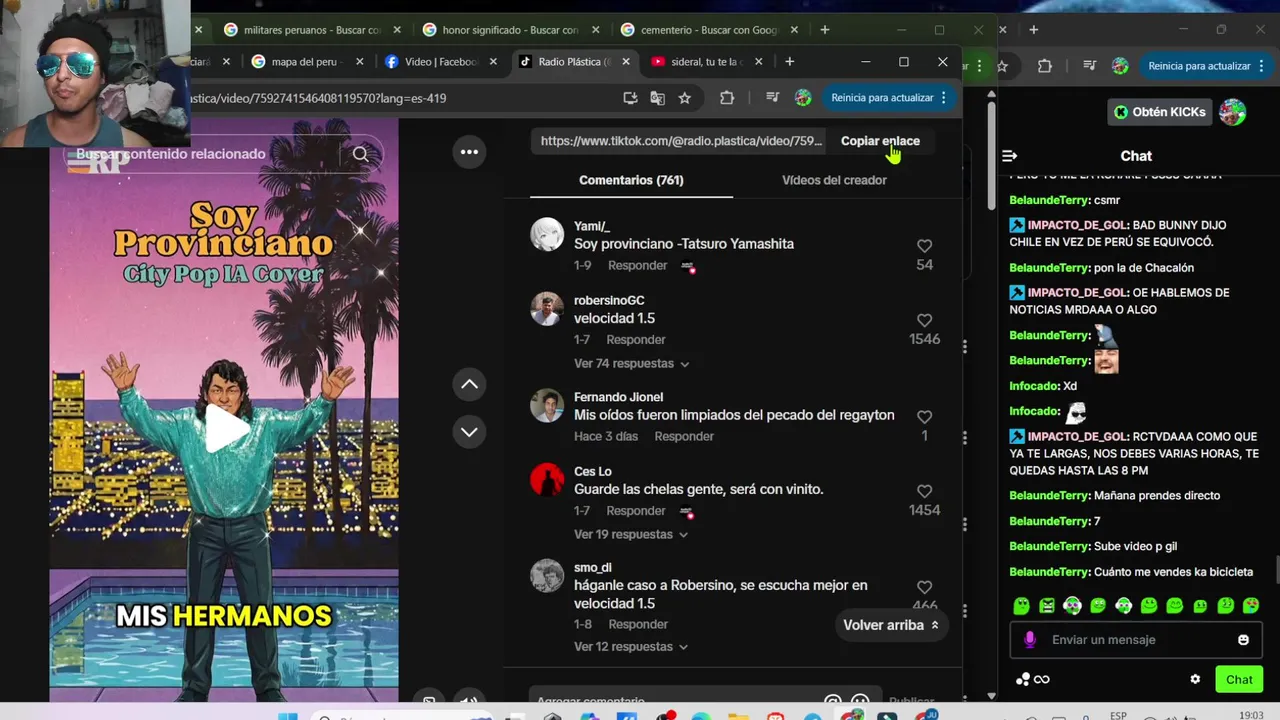
Task: Like Ces Lo's comment showing 1454 likes
Action: pyautogui.click(x=924, y=491)
